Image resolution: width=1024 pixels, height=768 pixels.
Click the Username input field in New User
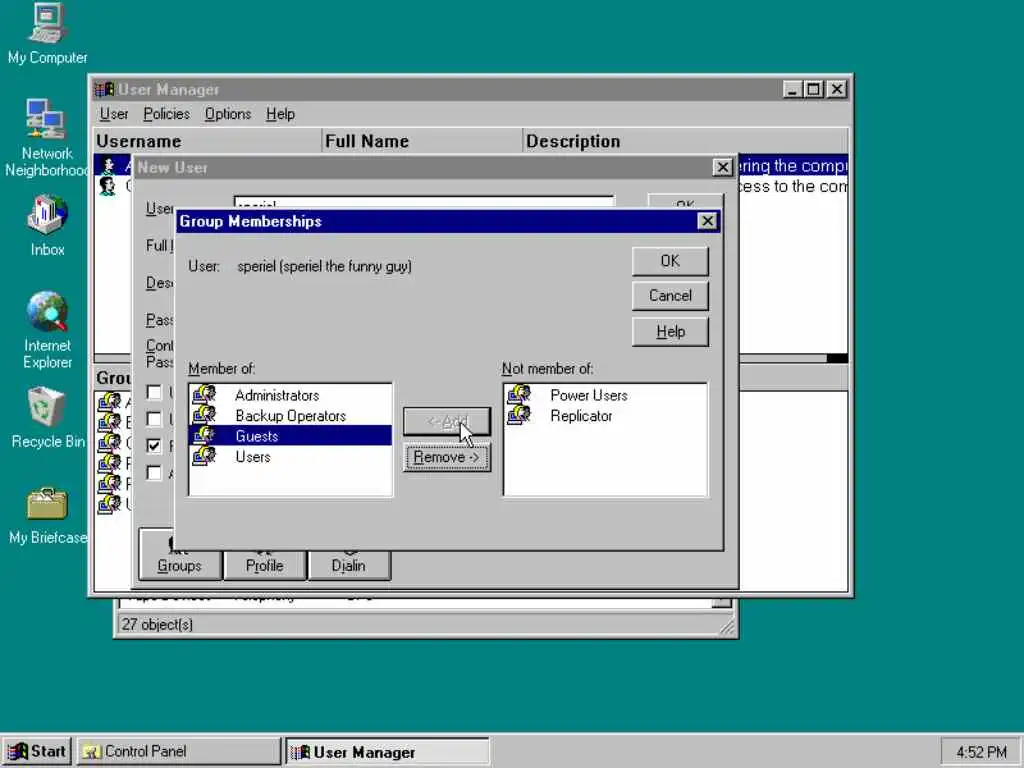point(424,202)
